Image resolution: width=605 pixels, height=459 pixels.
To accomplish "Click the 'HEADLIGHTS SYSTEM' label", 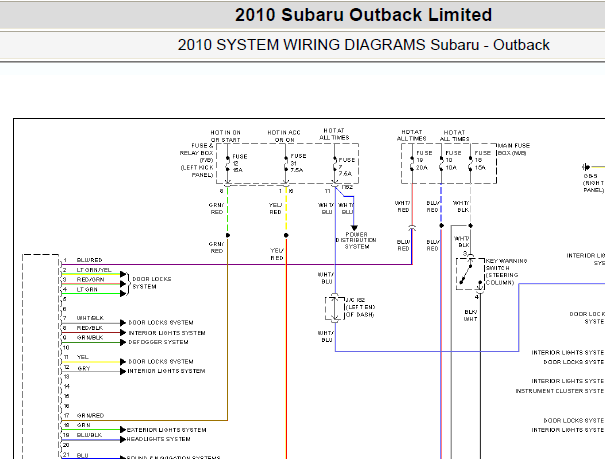I will (x=159, y=439).
